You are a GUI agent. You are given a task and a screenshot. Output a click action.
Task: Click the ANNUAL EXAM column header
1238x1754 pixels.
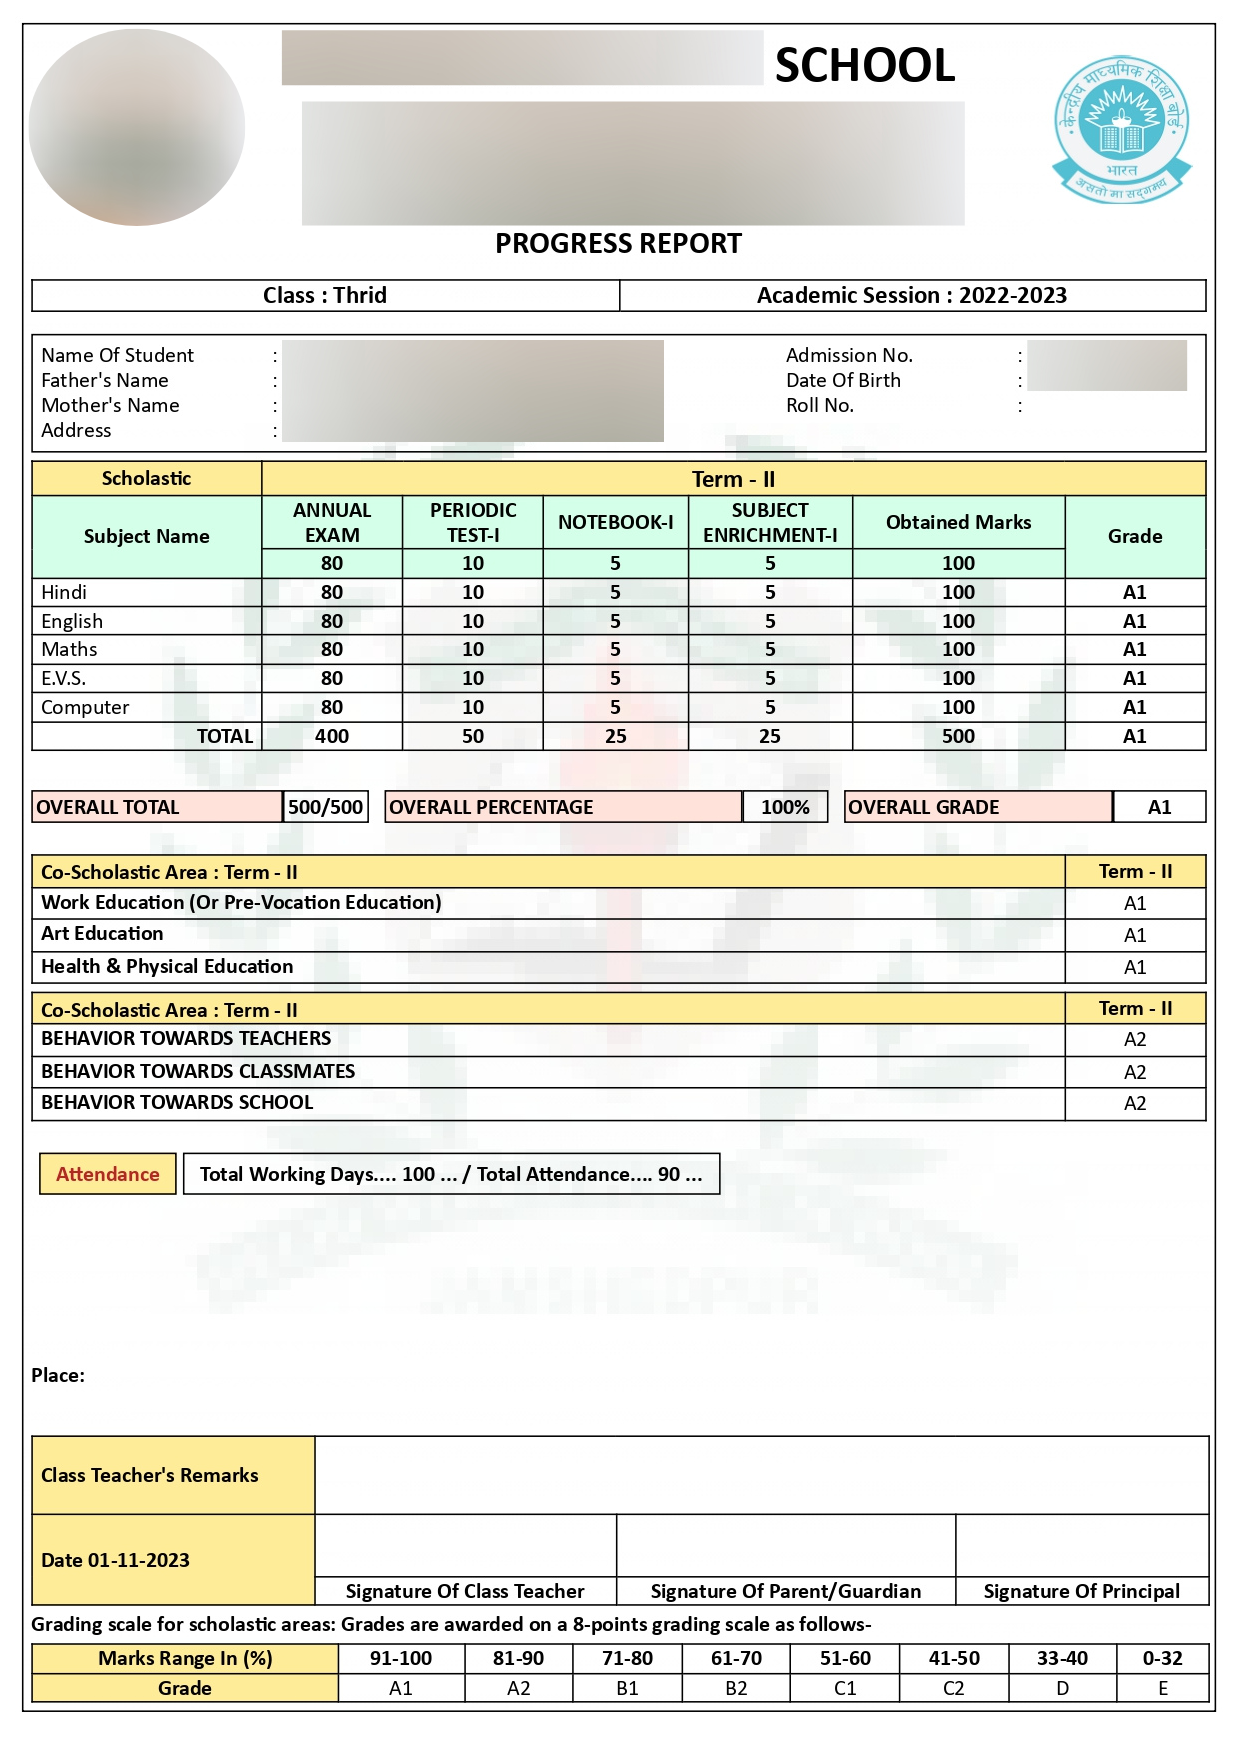point(332,522)
